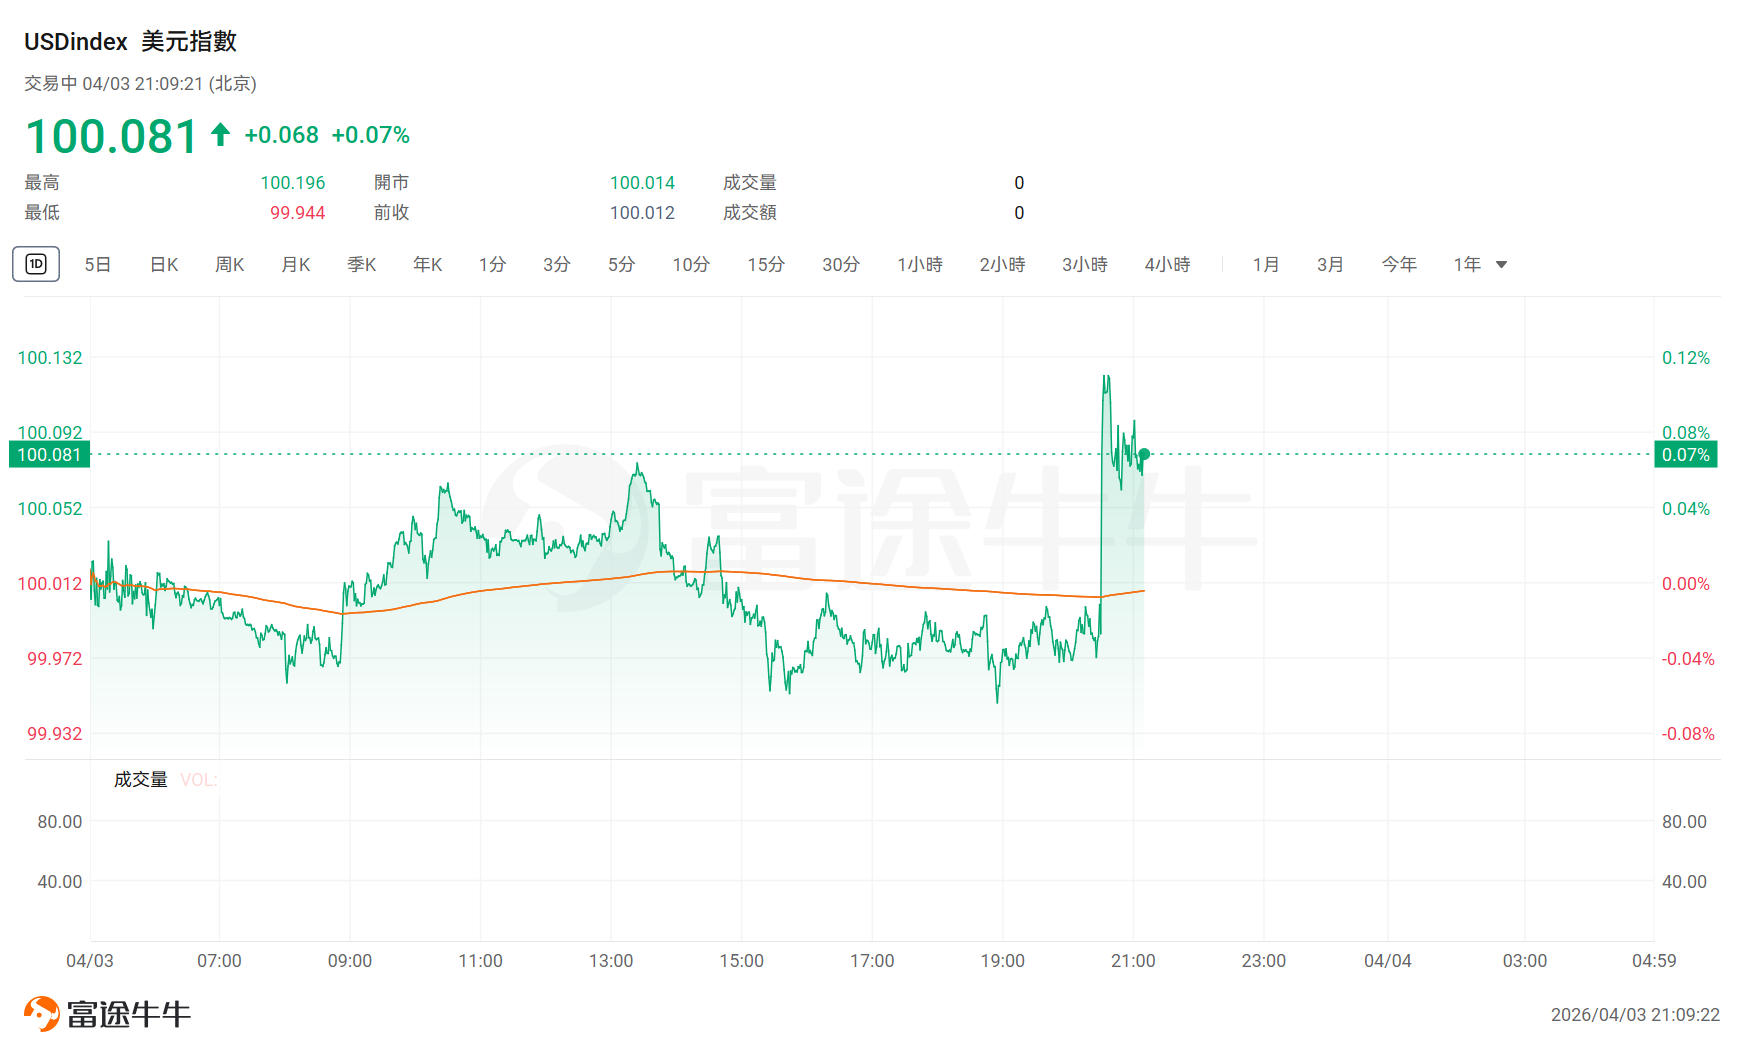This screenshot has height=1055, width=1745.
Task: Choose the 1分 minute interval
Action: click(492, 265)
